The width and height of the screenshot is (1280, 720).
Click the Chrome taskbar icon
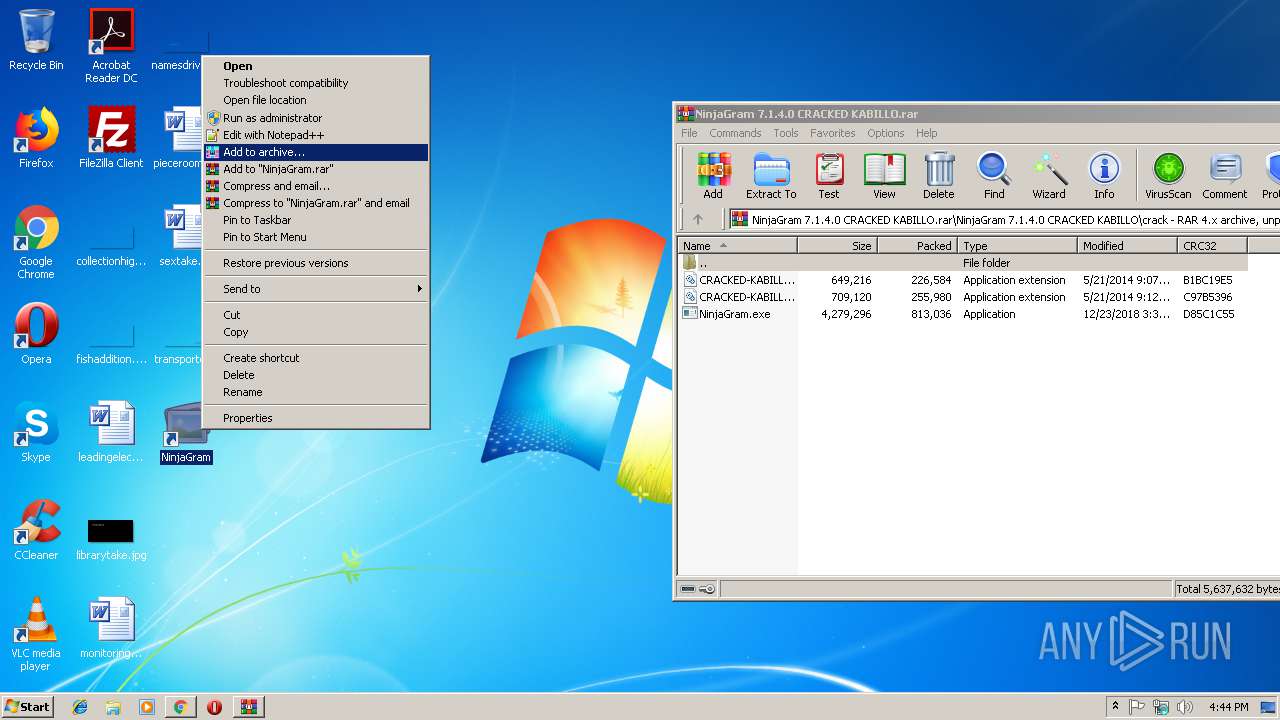pyautogui.click(x=180, y=707)
